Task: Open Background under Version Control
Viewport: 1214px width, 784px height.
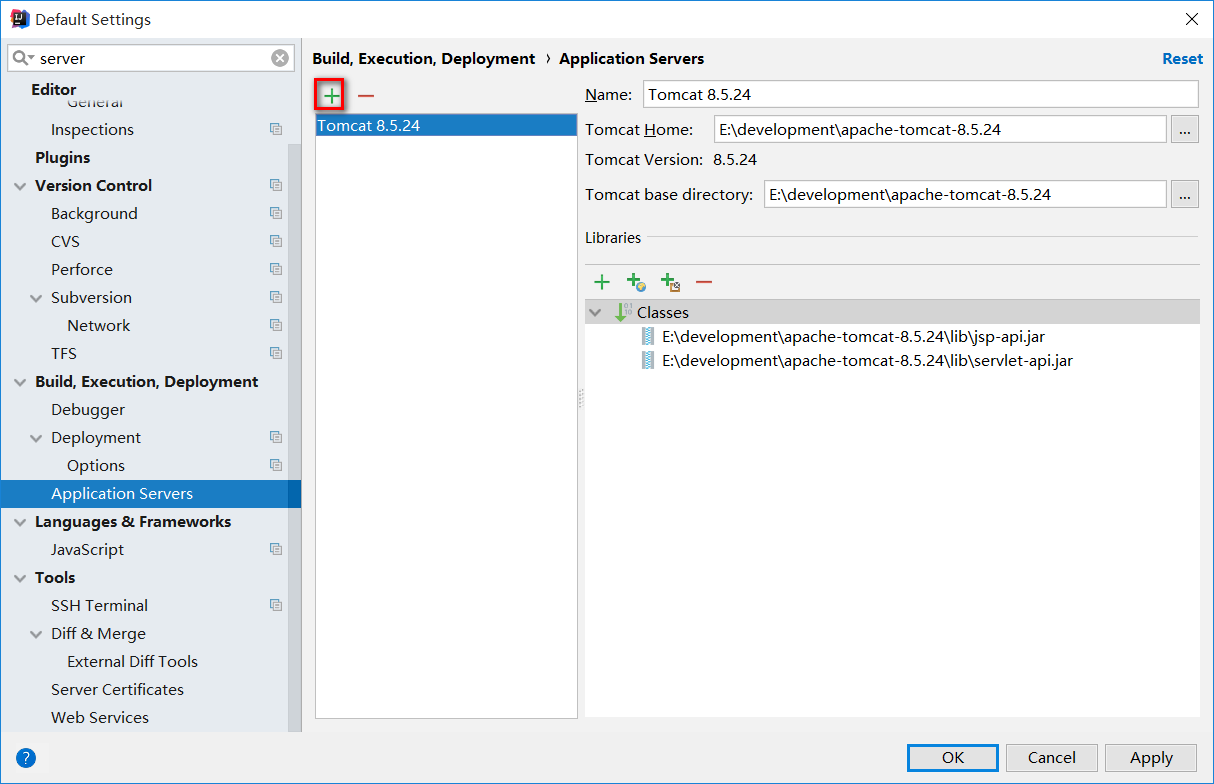Action: point(94,213)
